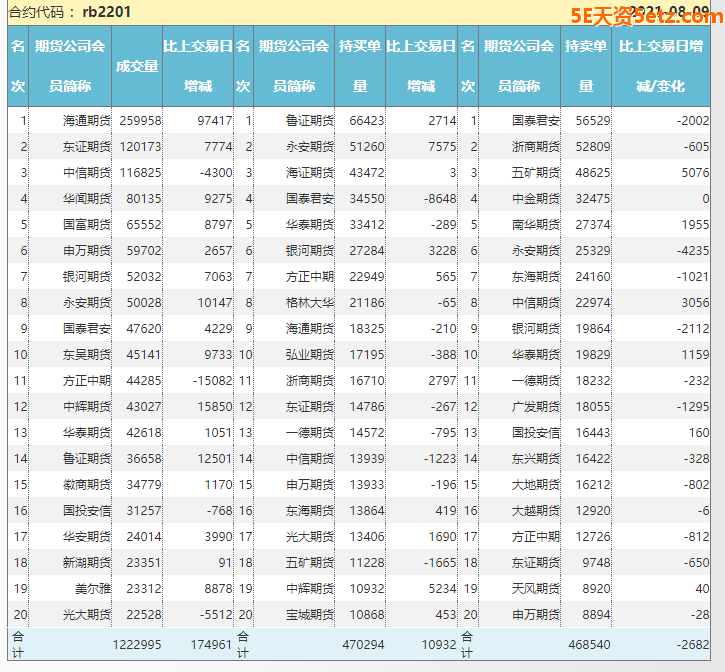This screenshot has width=725, height=672.
Task: Select the 弘业期货 member cell
Action: coord(309,354)
